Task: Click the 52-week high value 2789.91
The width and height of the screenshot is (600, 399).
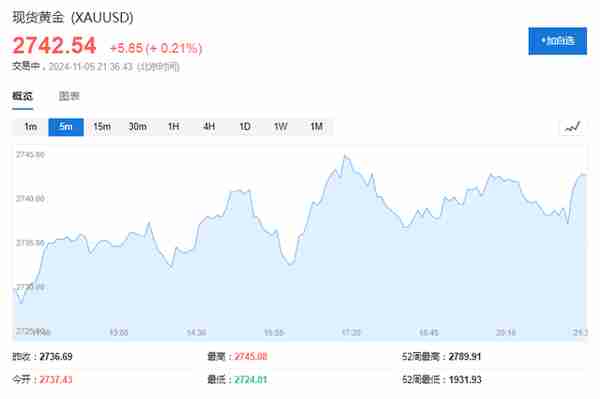Action: point(465,357)
